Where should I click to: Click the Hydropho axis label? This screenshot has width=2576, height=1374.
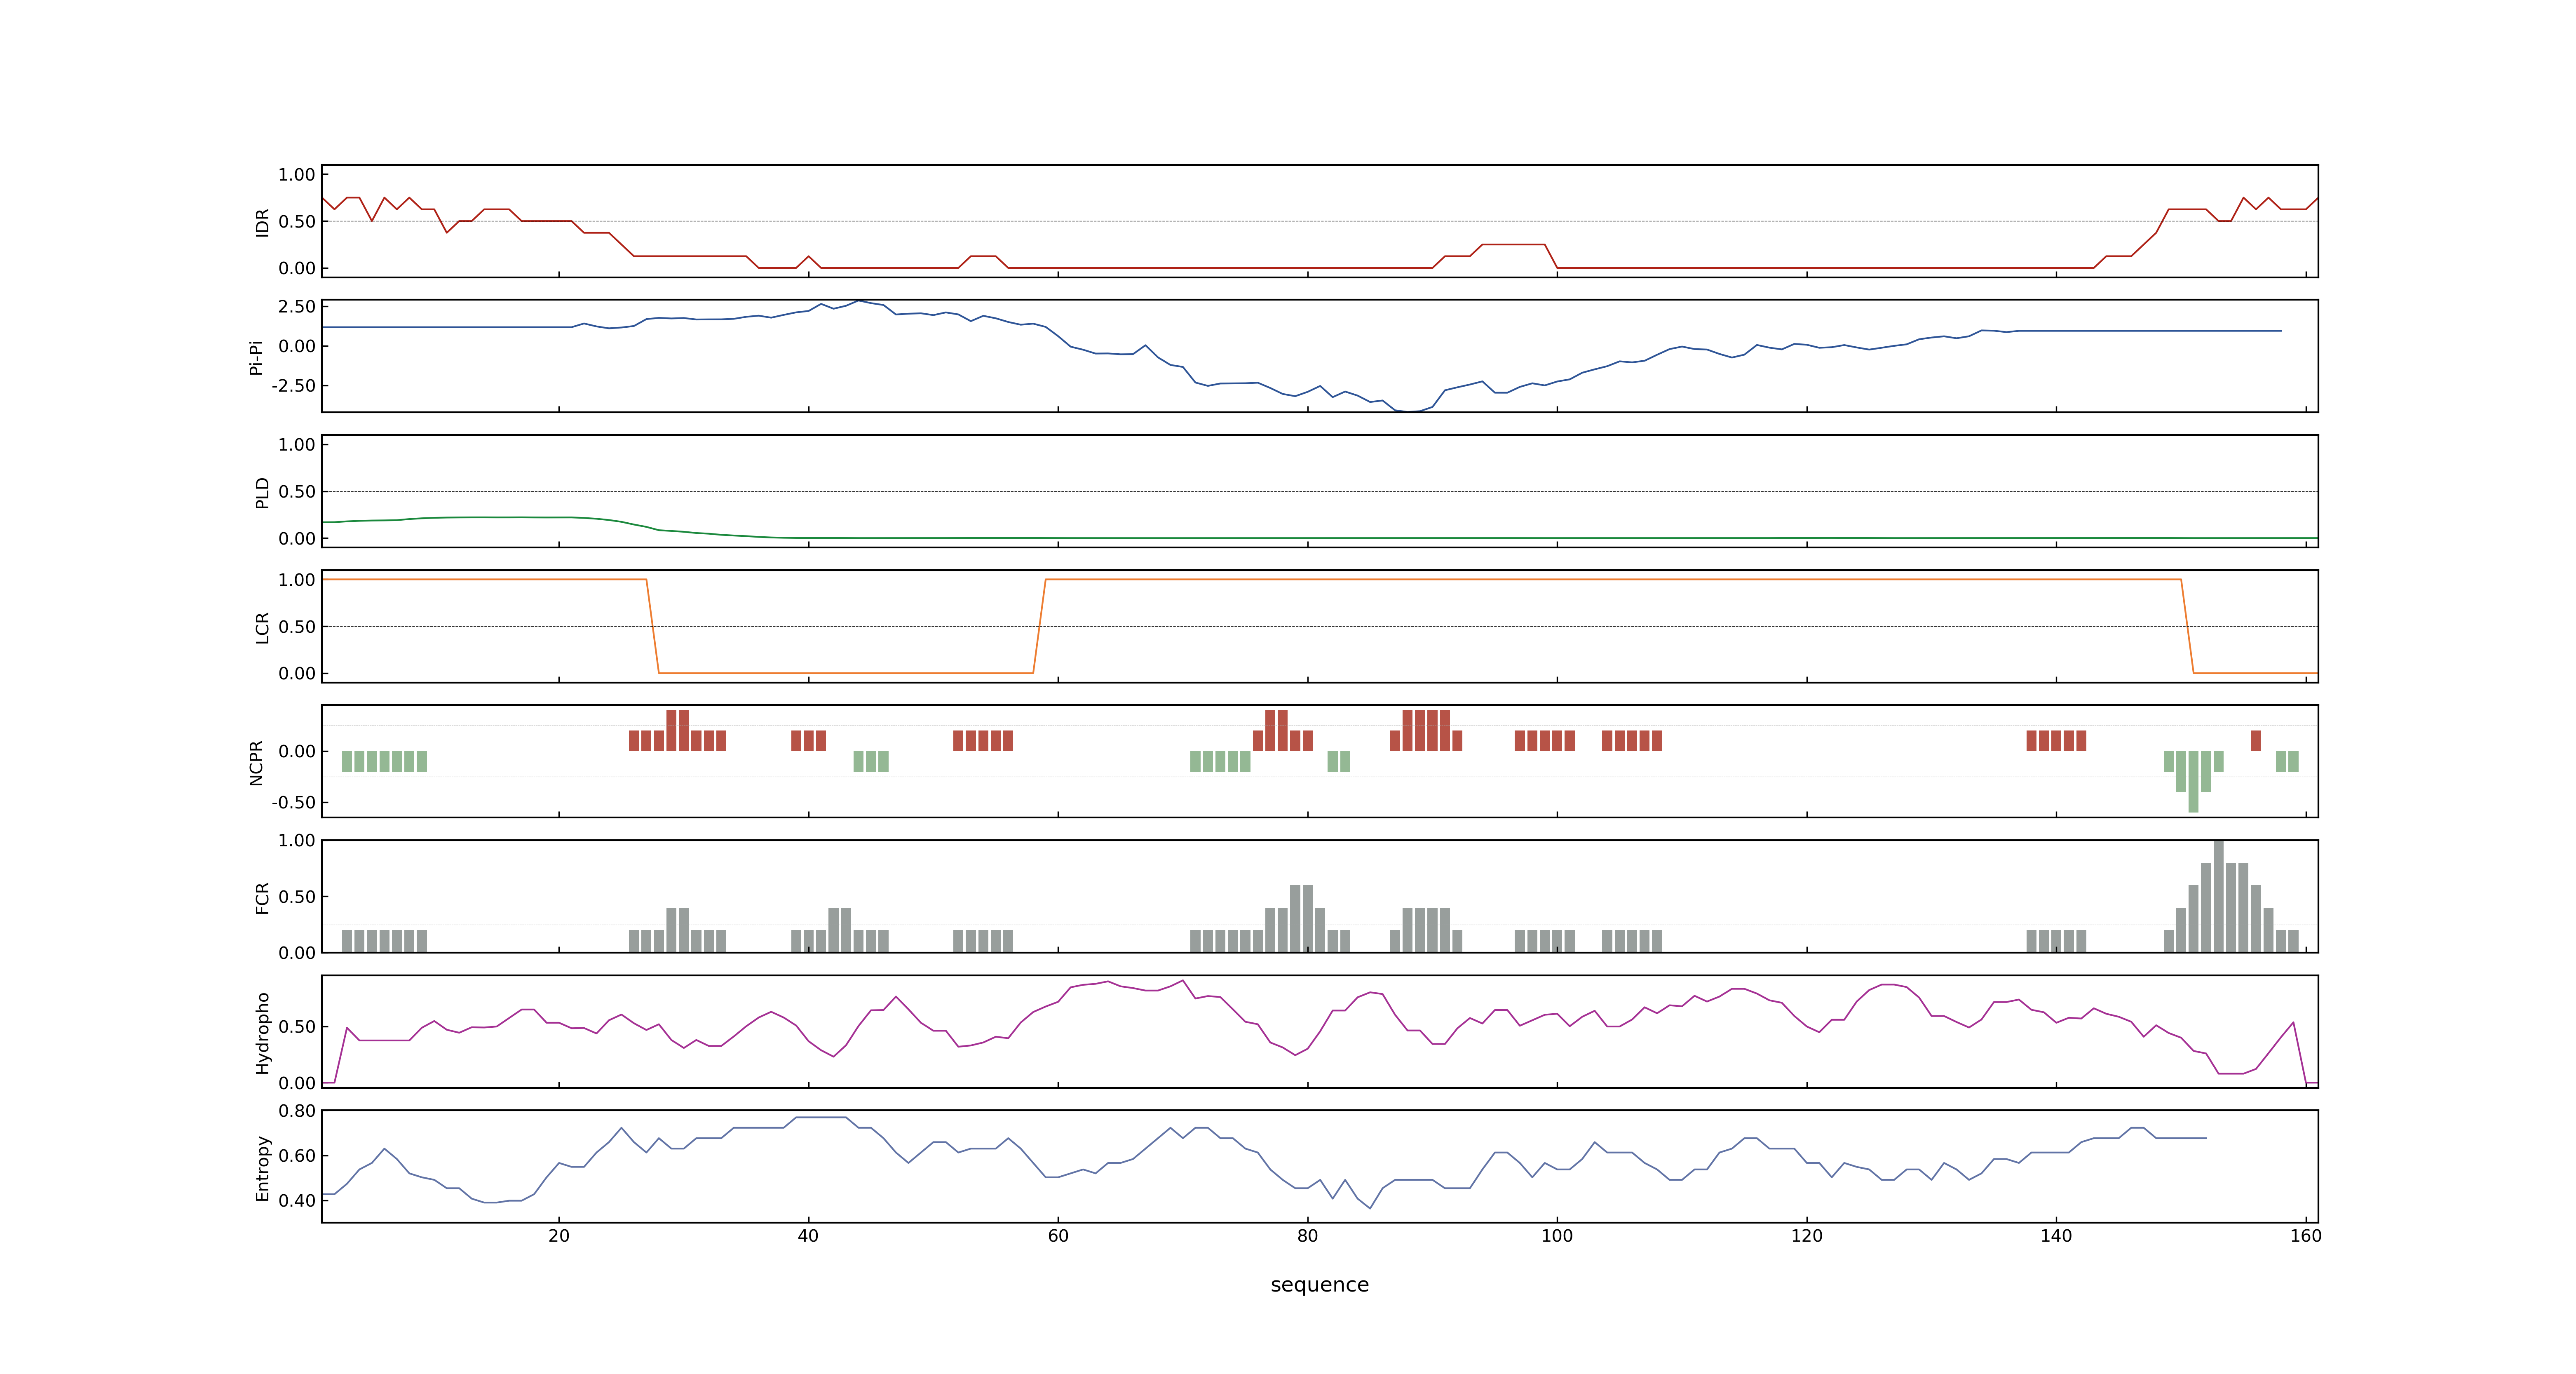point(262,1033)
